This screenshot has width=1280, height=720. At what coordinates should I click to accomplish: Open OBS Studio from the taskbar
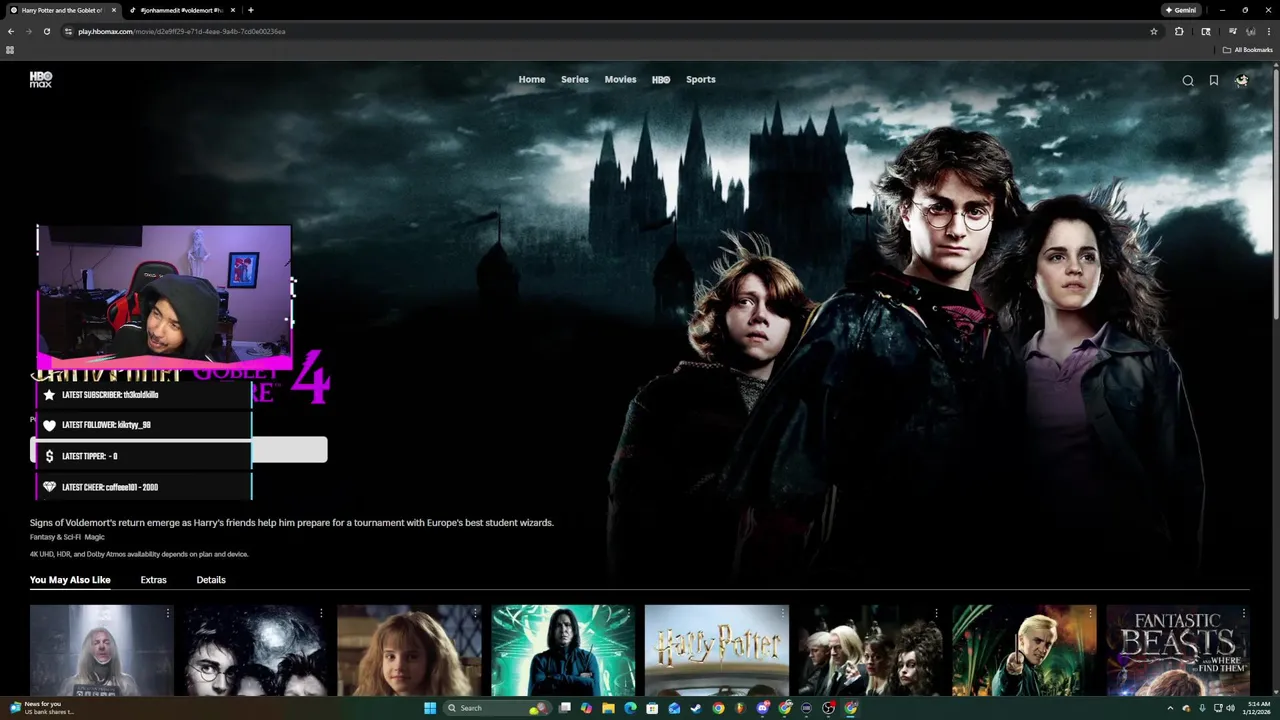pyautogui.click(x=829, y=708)
